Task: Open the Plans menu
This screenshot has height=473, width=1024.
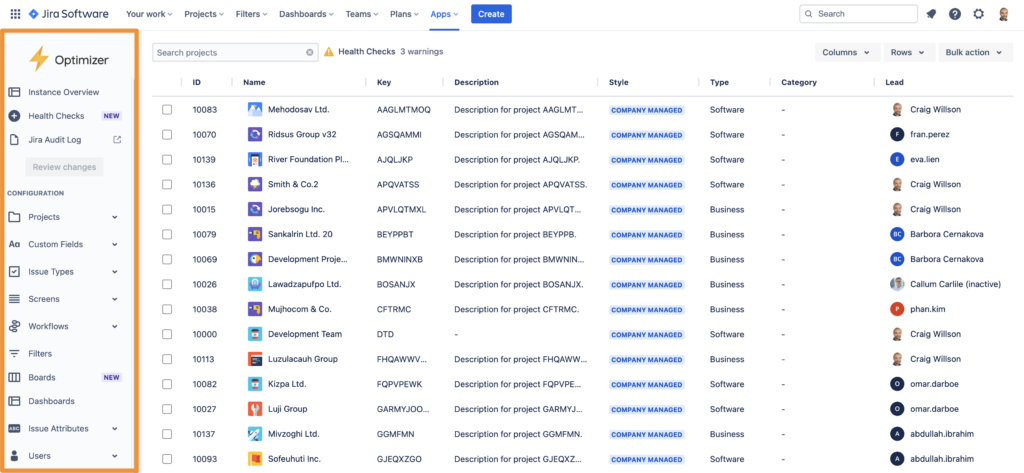Action: (406, 14)
